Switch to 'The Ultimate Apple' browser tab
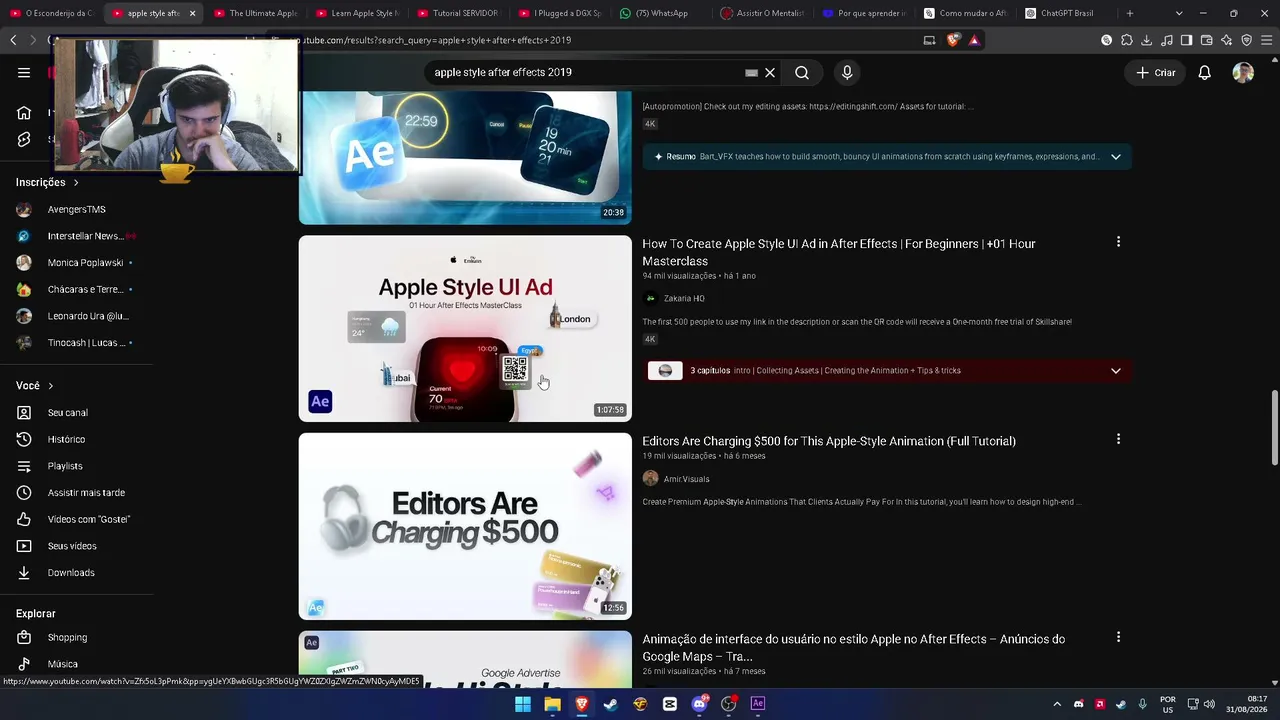 [255, 13]
